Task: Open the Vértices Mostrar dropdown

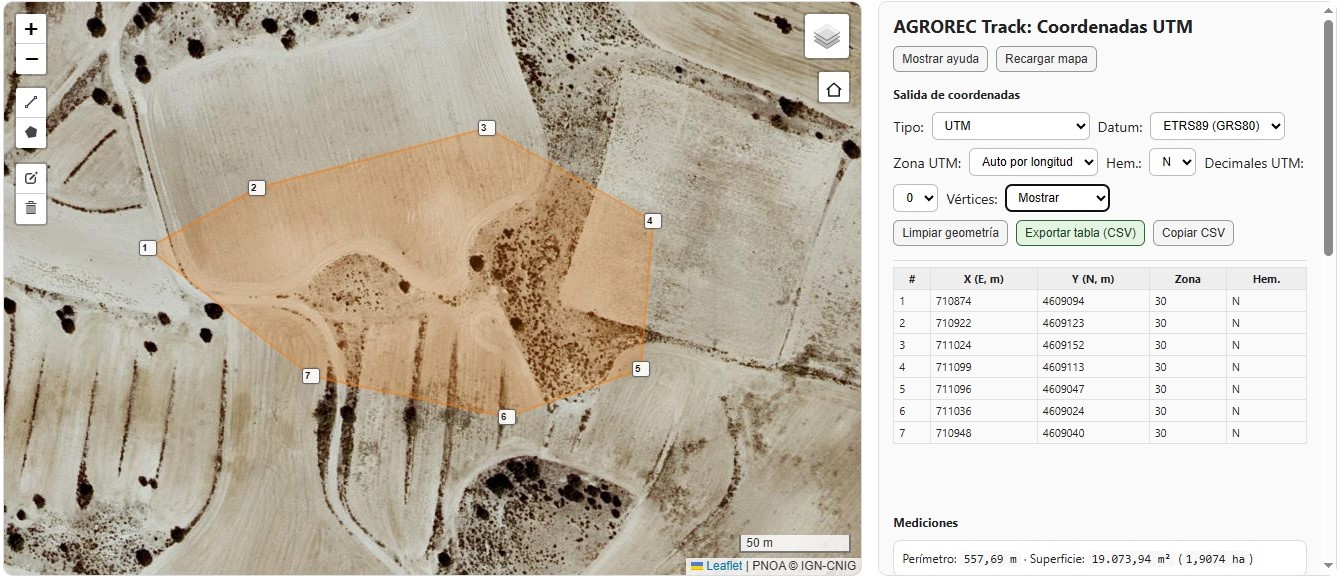Action: [1057, 198]
